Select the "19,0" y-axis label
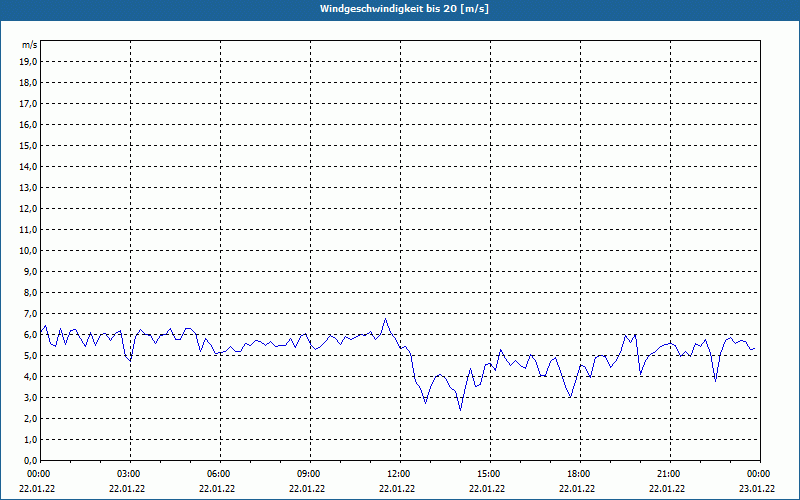Image resolution: width=800 pixels, height=500 pixels. [28, 62]
